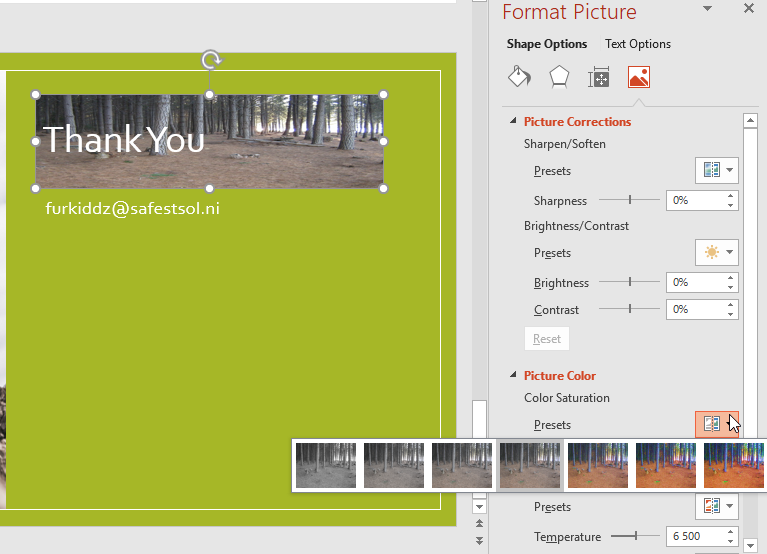Decrease Sharpness with the down stepper

[x=730, y=205]
